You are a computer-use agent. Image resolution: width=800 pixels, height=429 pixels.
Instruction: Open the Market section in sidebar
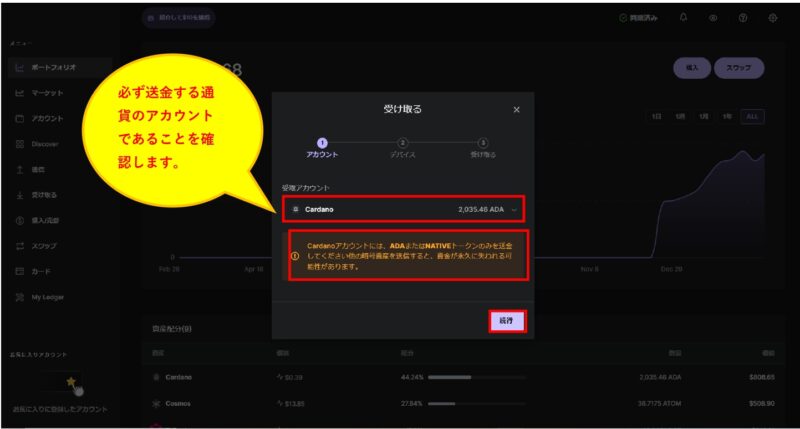(46, 93)
